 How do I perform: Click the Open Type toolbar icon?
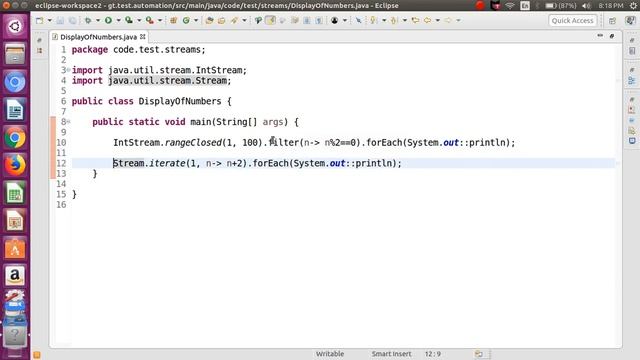click(209, 20)
